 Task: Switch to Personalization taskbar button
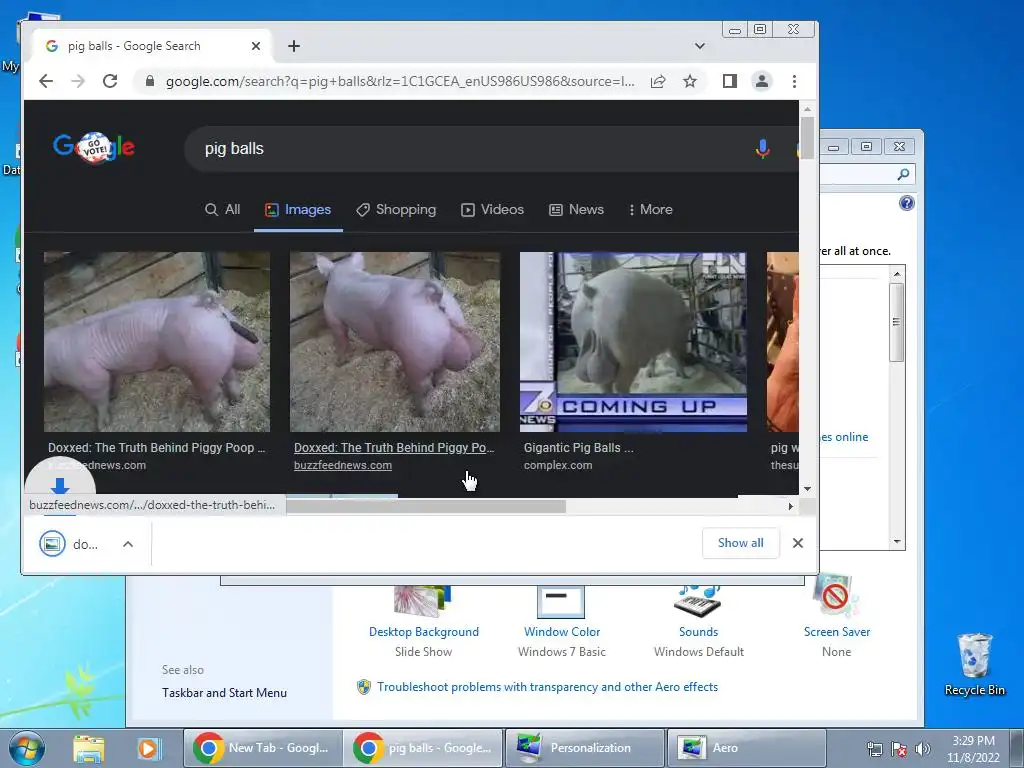click(584, 748)
